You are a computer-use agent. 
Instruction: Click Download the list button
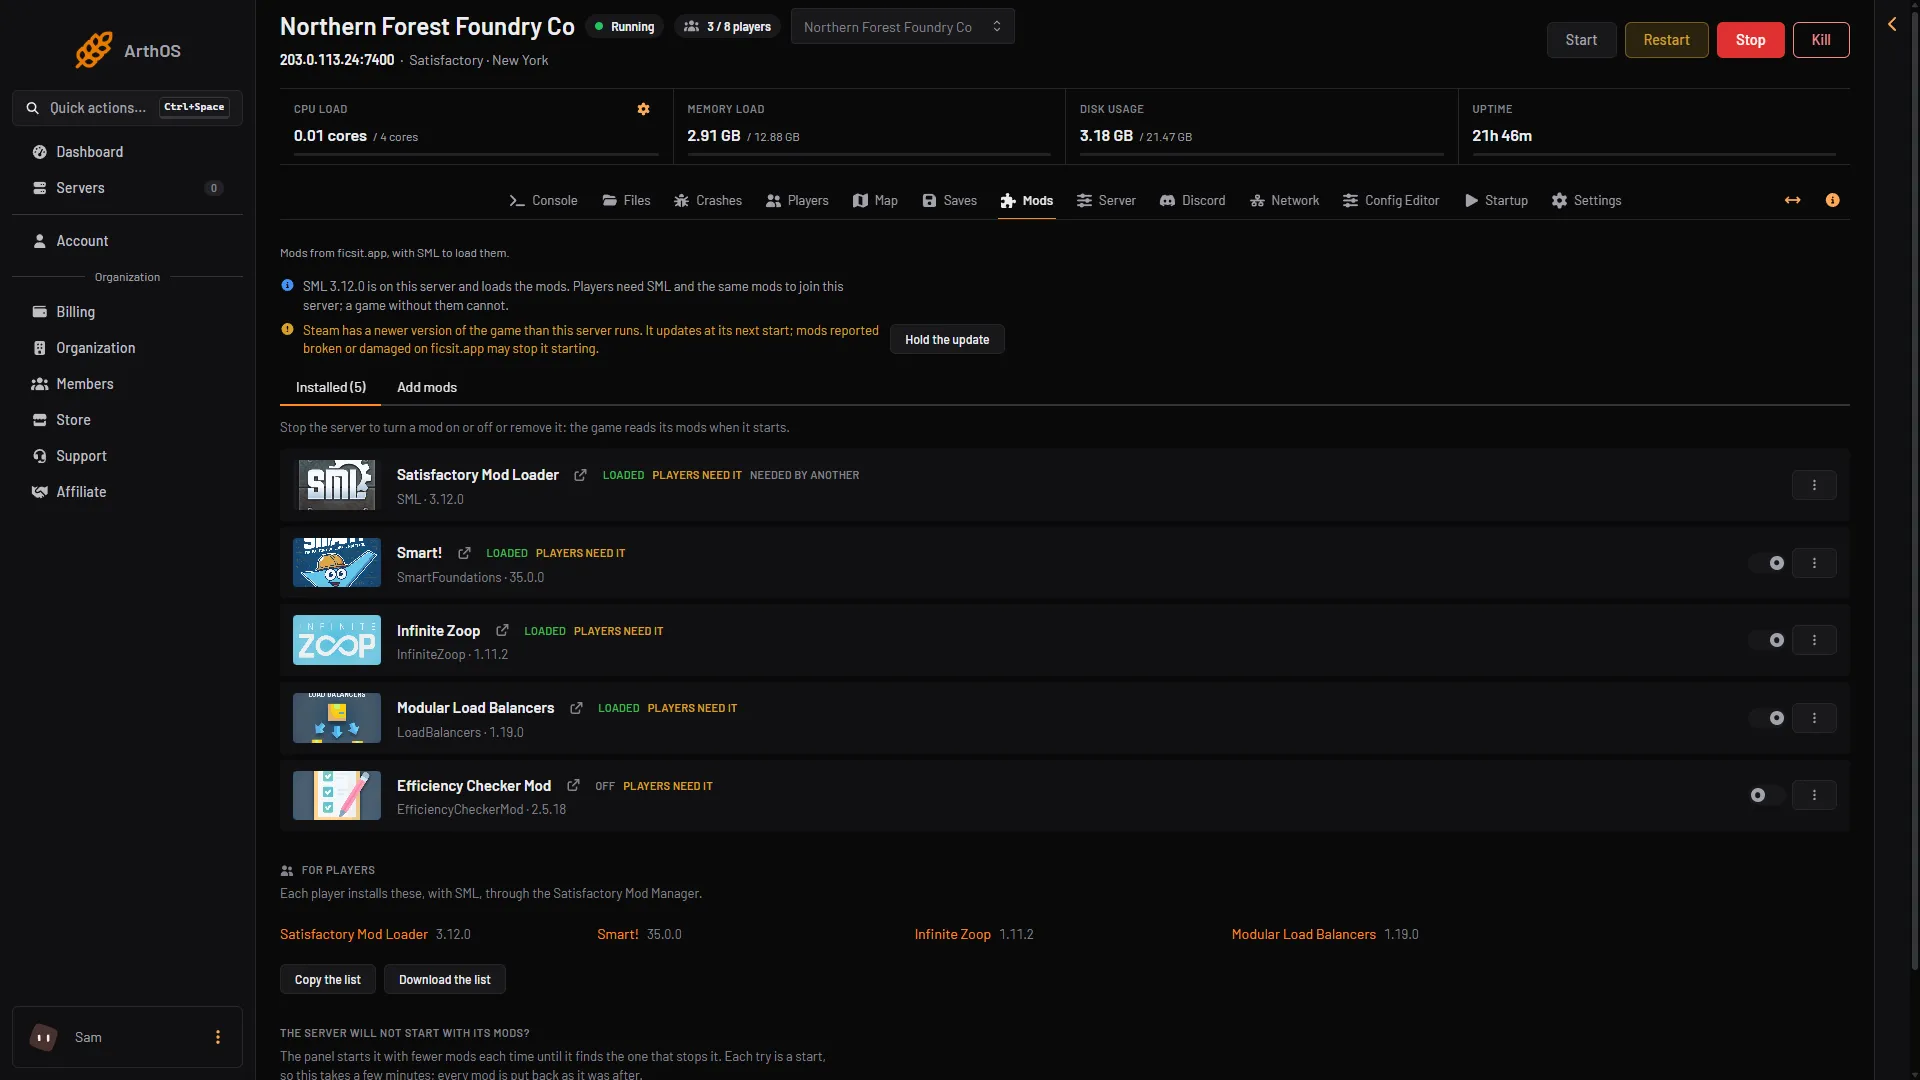[x=445, y=980]
